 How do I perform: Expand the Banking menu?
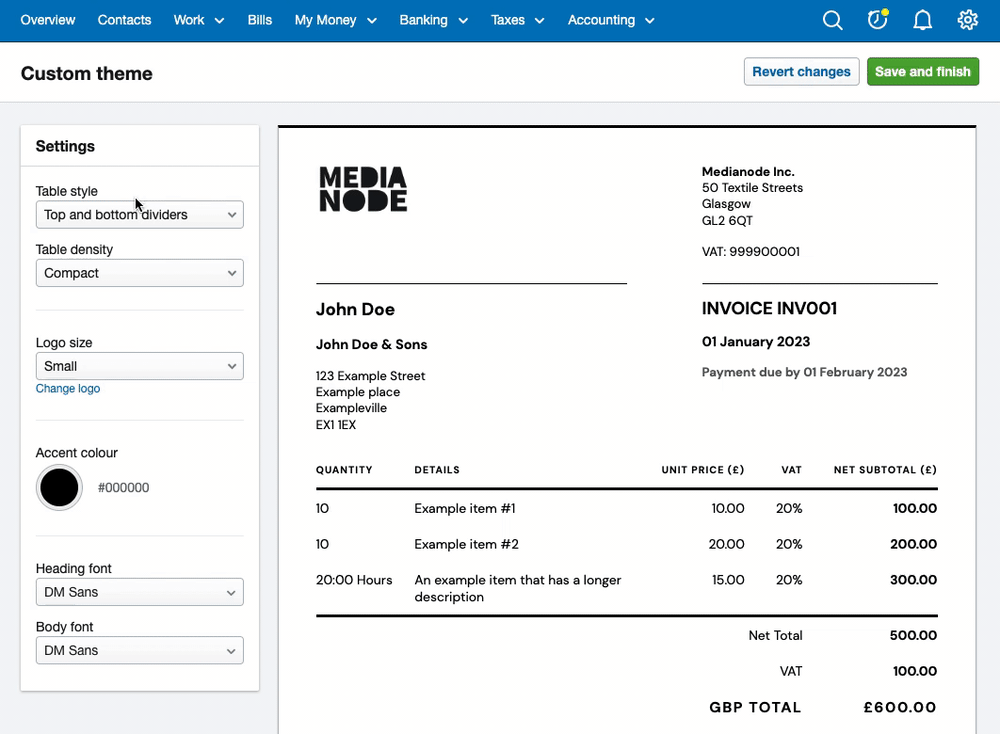(x=433, y=20)
